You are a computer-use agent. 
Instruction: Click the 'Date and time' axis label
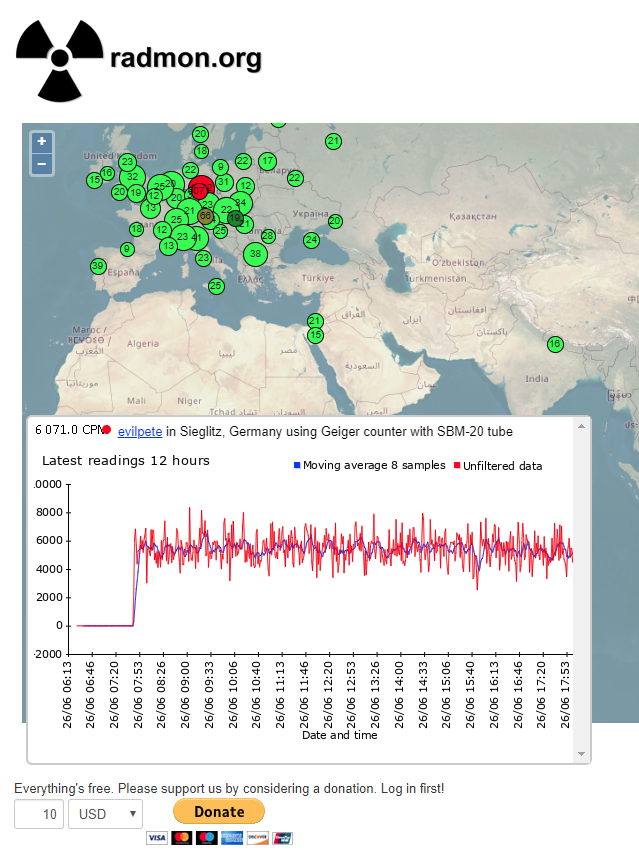[x=340, y=735]
